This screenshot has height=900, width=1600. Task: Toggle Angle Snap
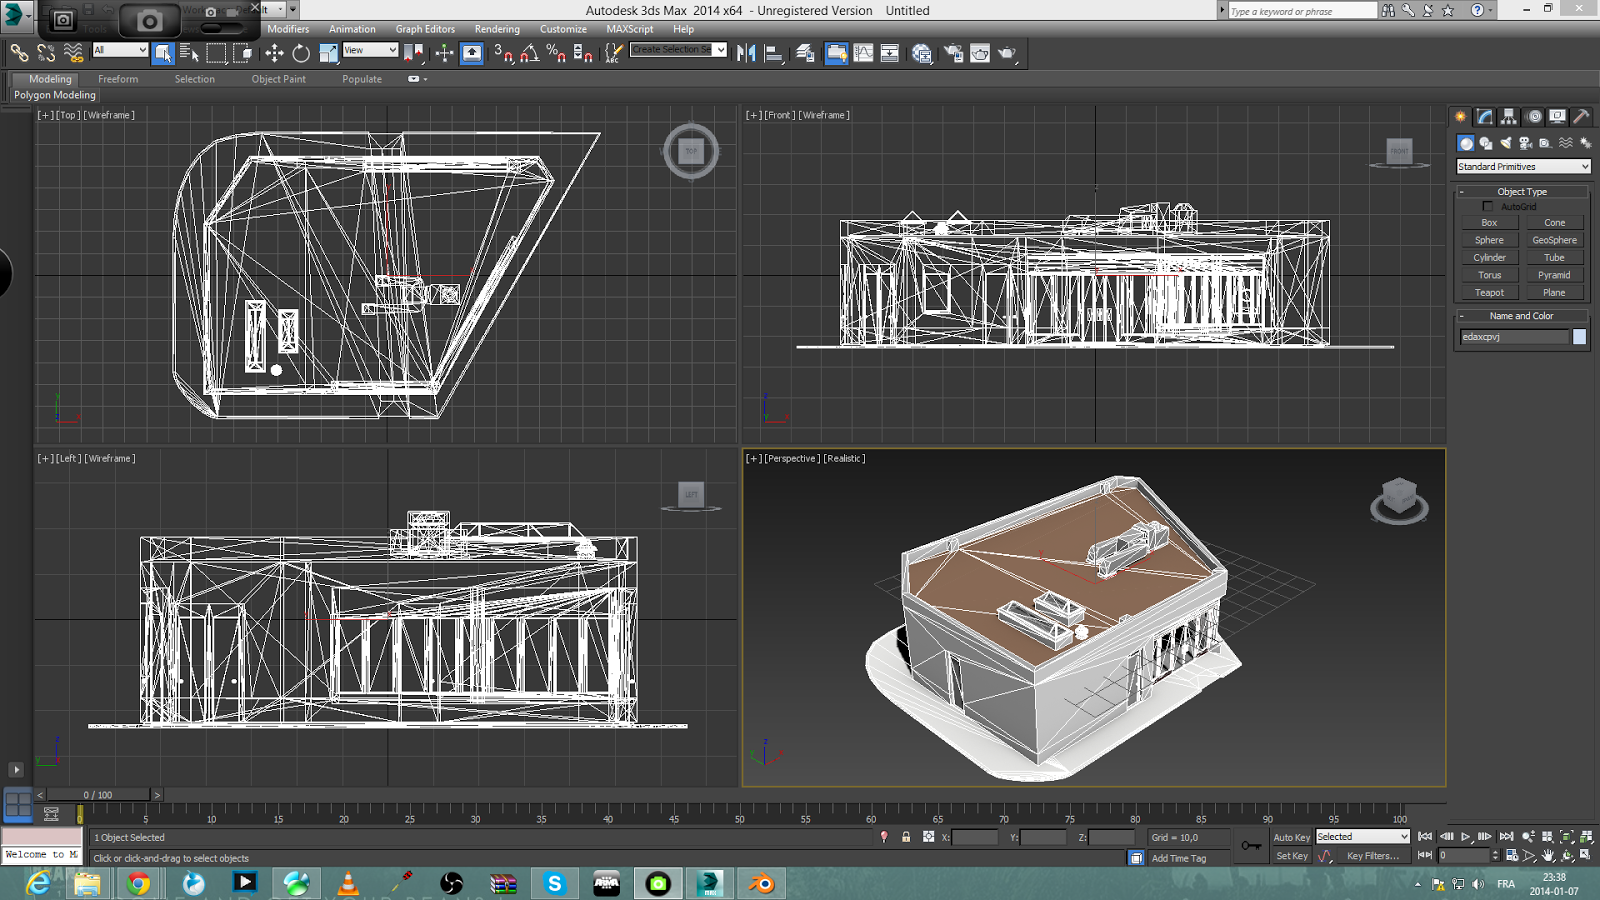coord(530,53)
